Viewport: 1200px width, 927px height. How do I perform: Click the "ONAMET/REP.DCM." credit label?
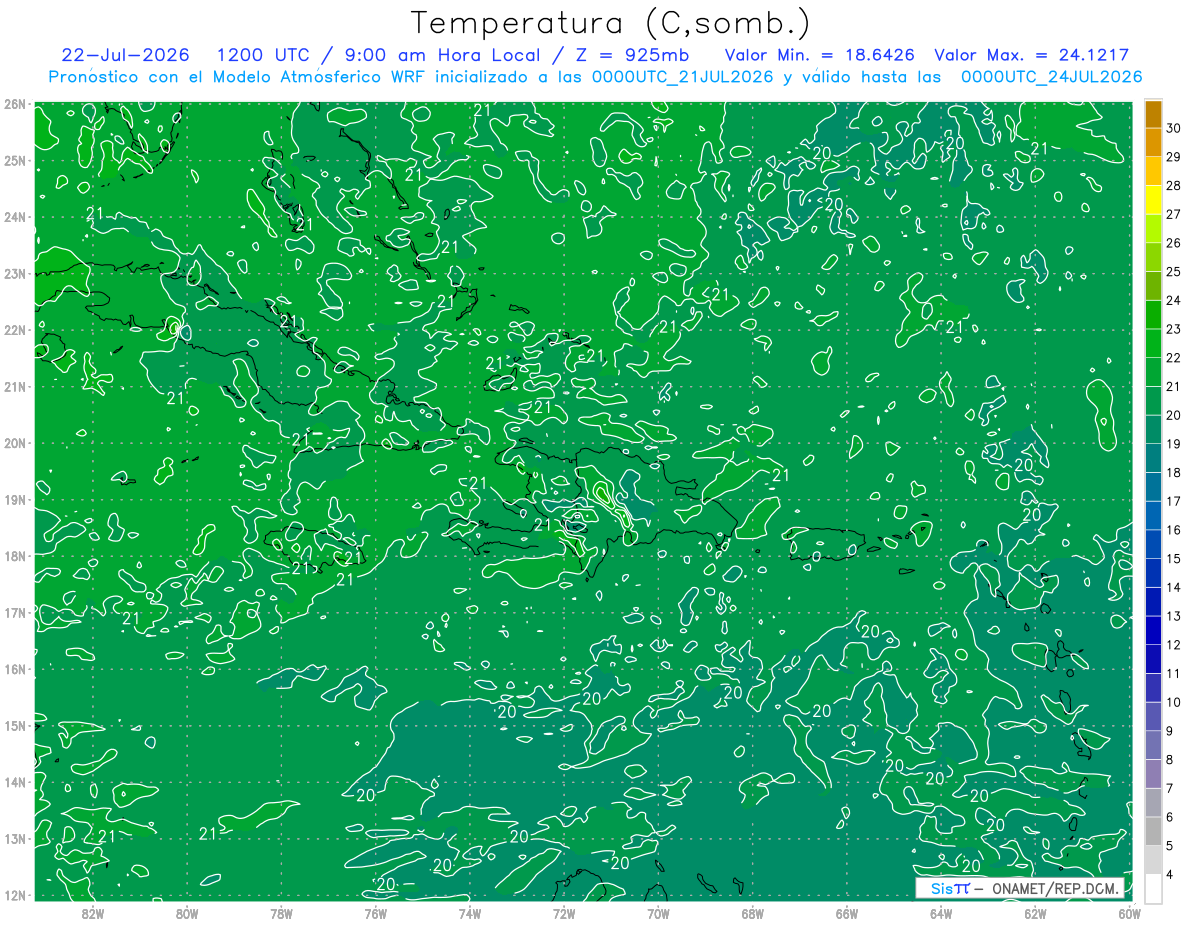point(1056,888)
